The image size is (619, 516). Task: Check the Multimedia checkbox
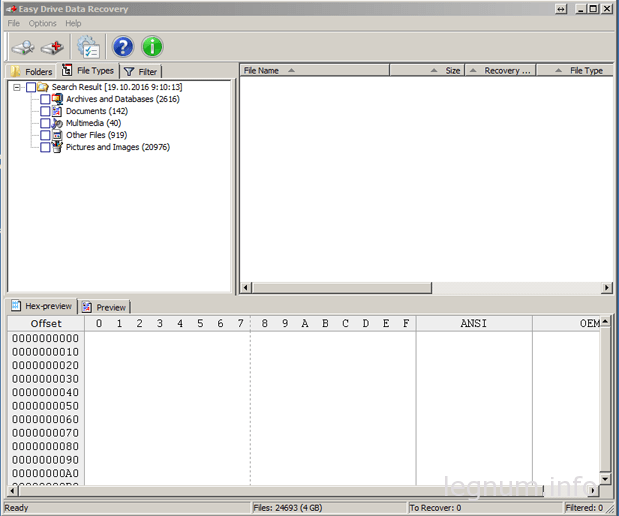45,123
